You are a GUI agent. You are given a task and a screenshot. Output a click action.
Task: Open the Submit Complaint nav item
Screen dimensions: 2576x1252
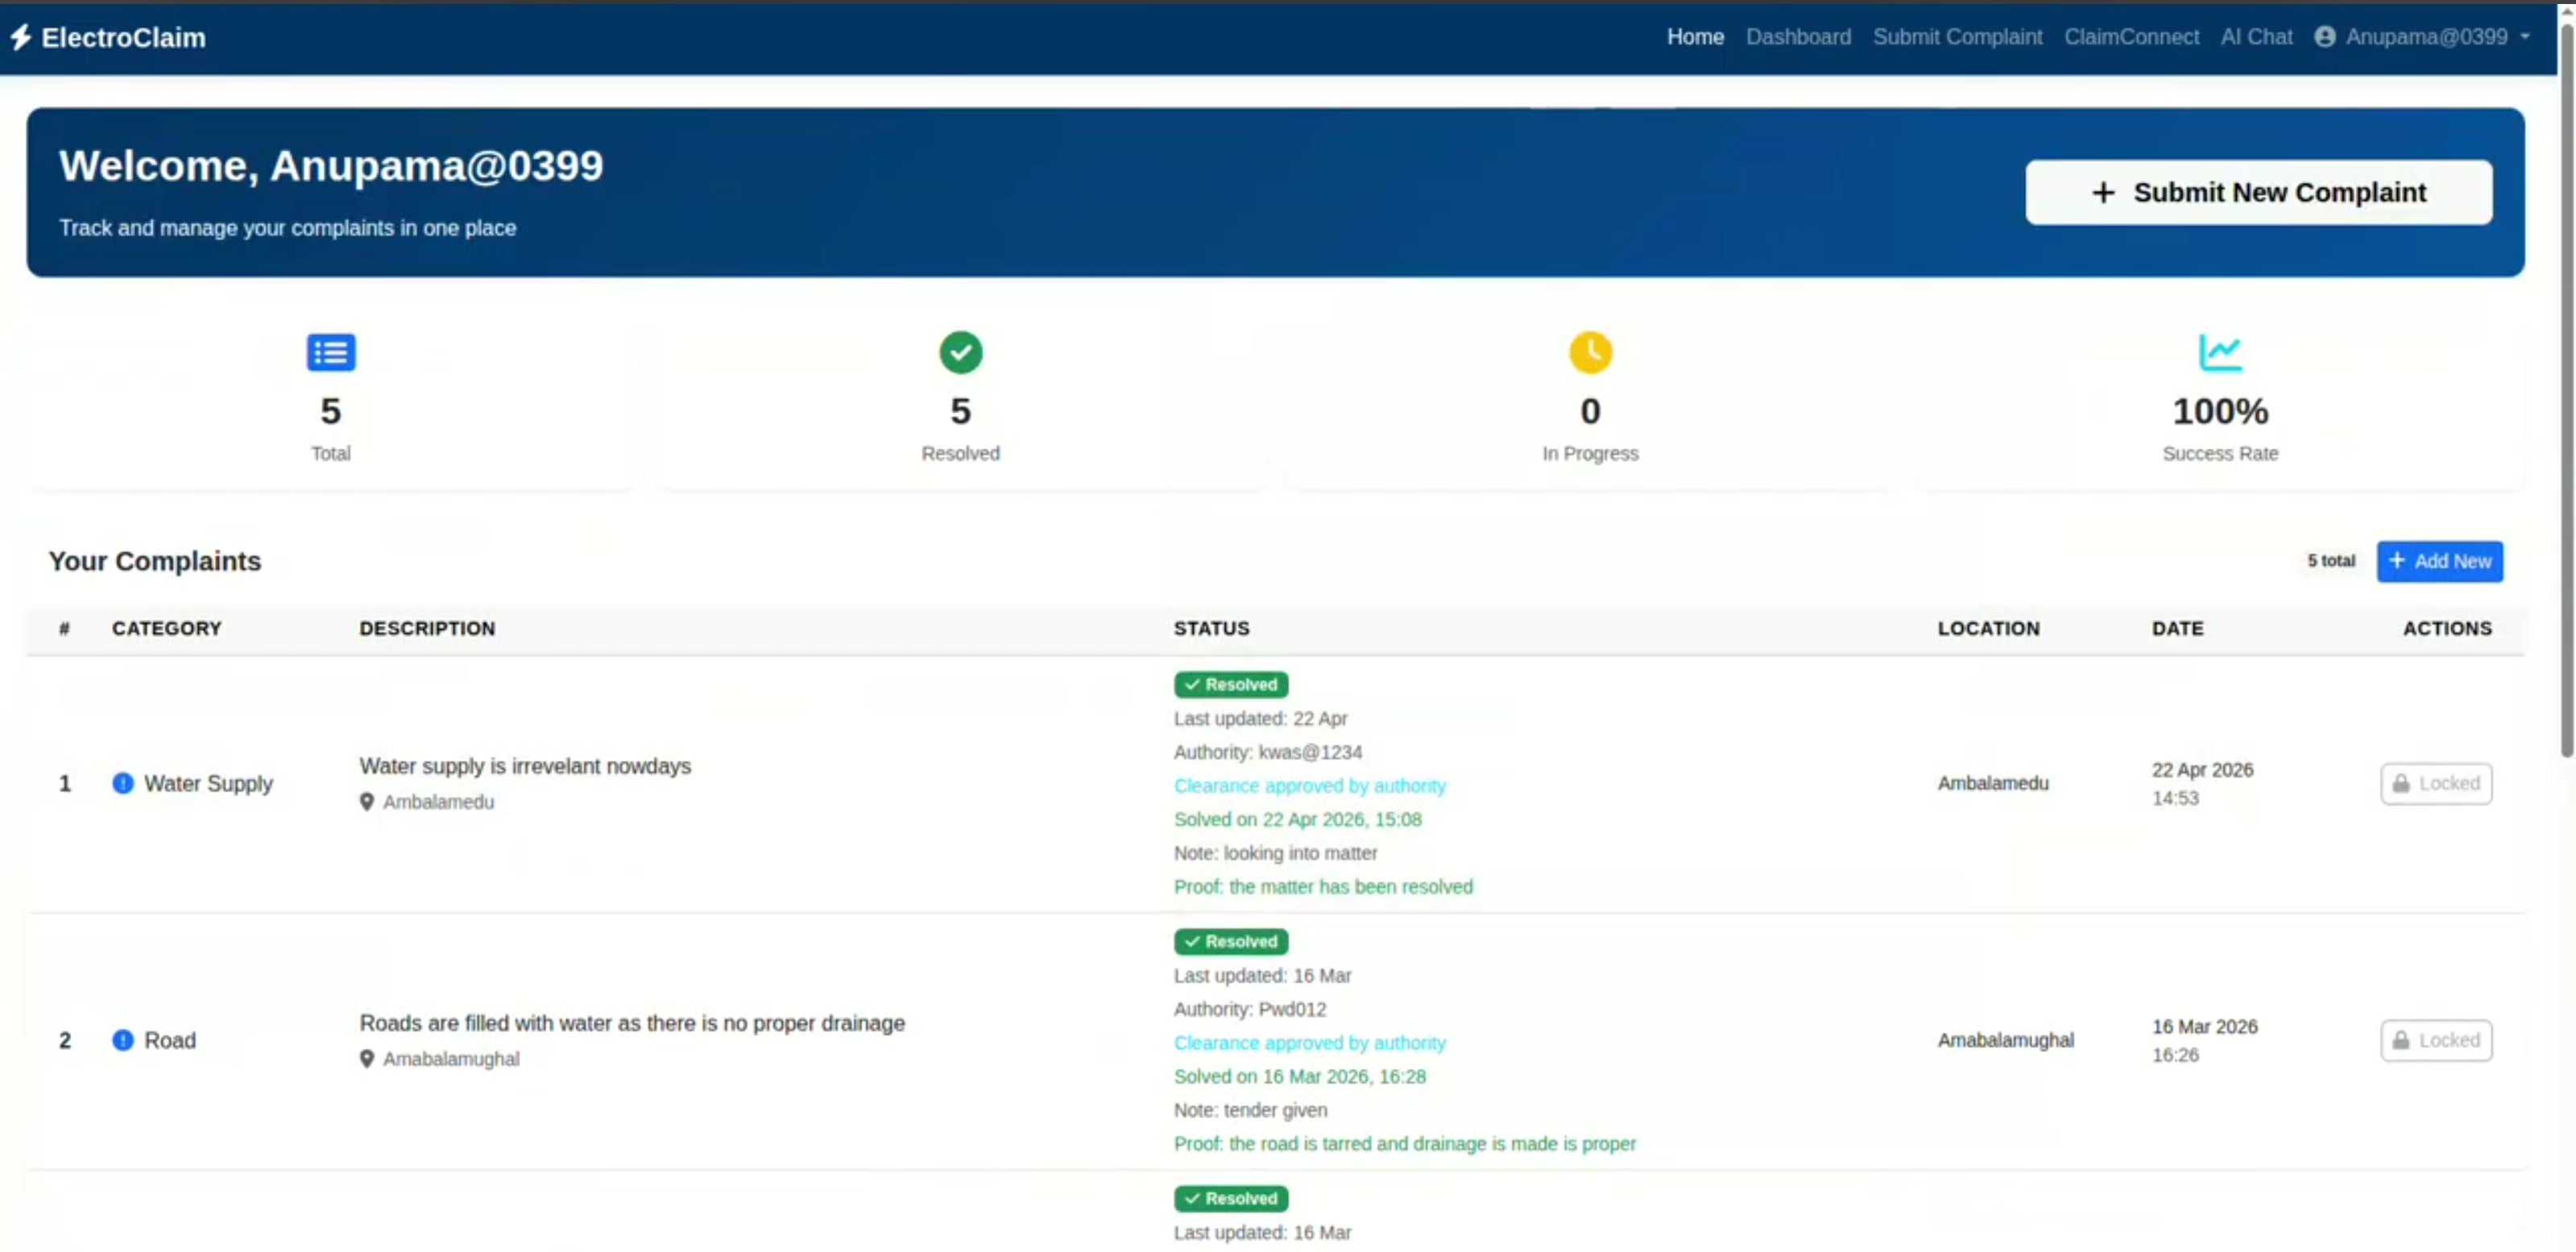tap(1957, 37)
